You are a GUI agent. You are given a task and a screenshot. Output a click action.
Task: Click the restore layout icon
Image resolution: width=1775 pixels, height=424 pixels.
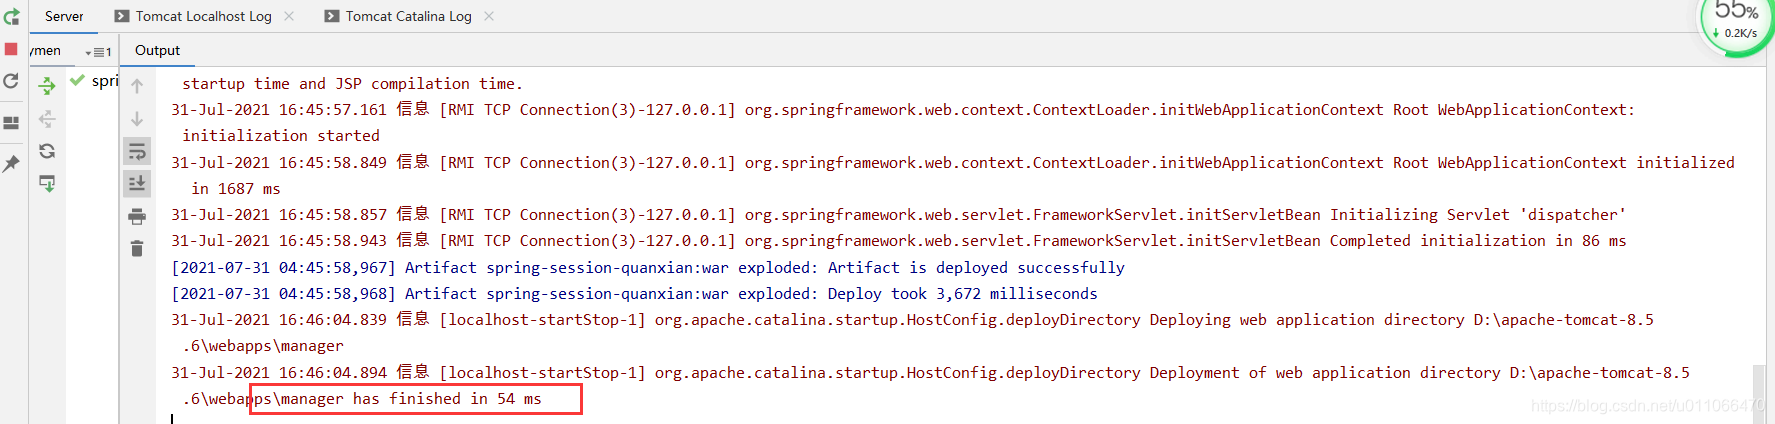point(11,123)
